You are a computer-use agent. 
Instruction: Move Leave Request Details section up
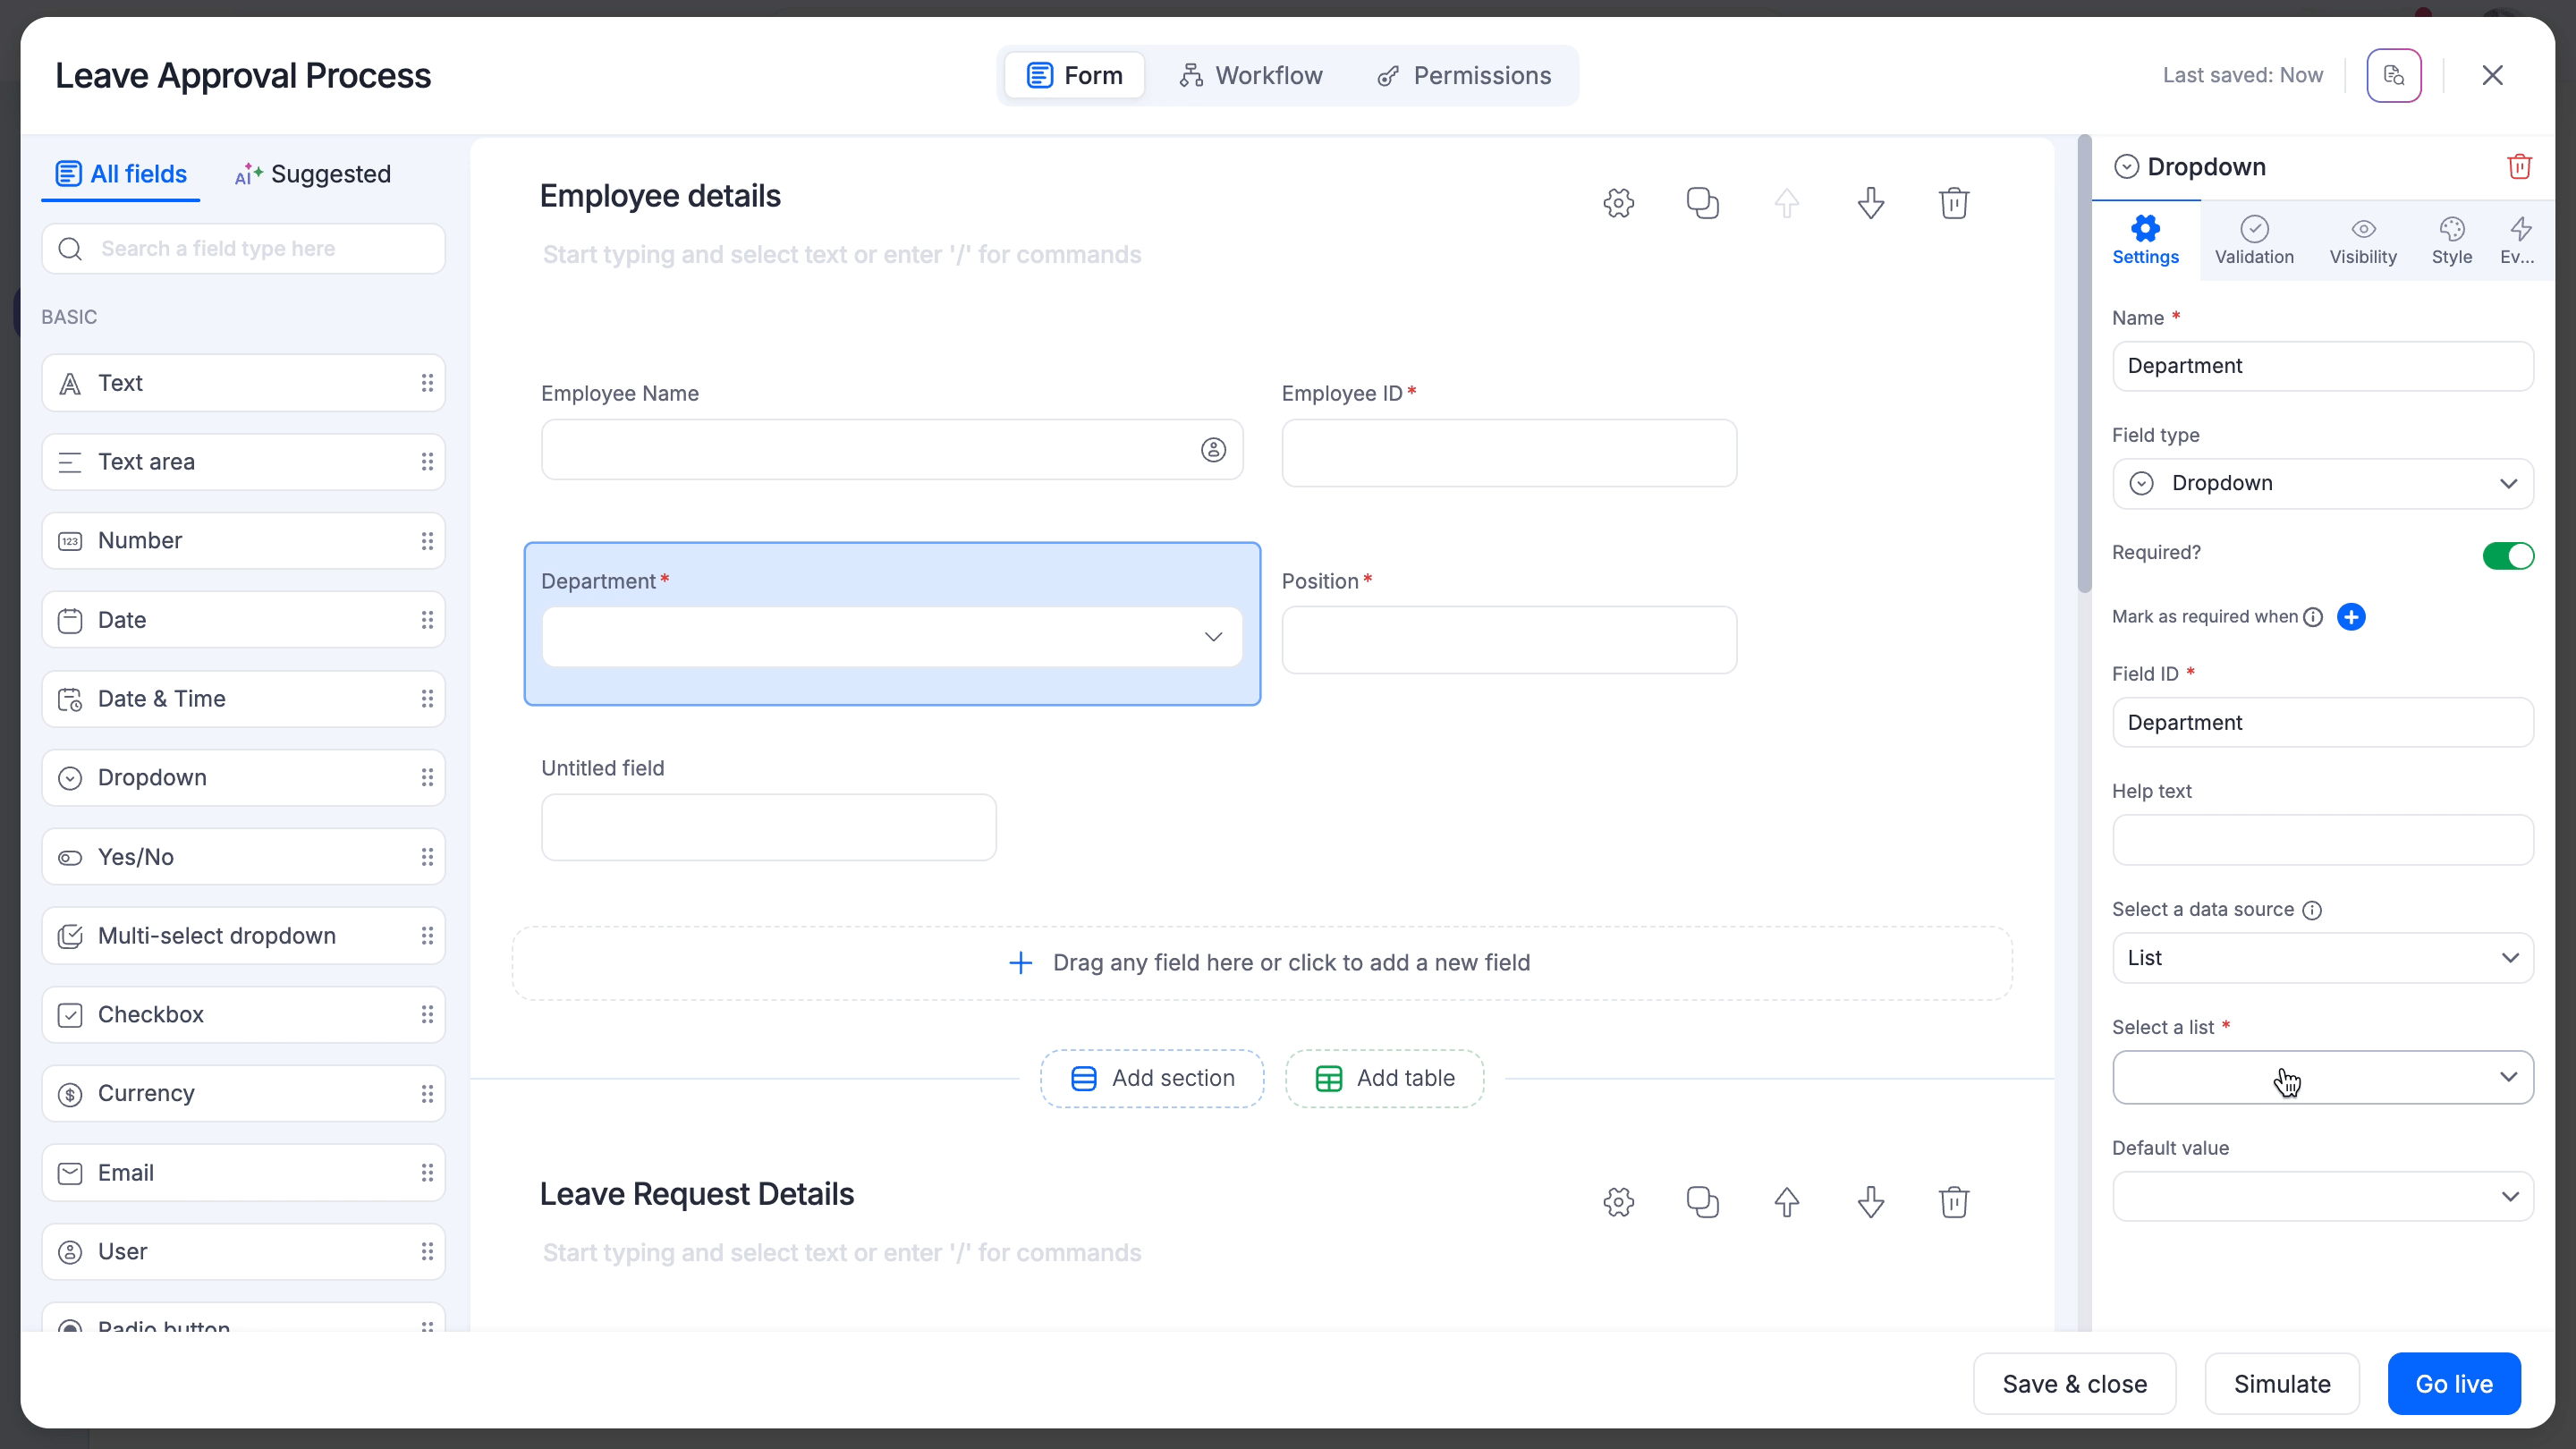(1786, 1201)
